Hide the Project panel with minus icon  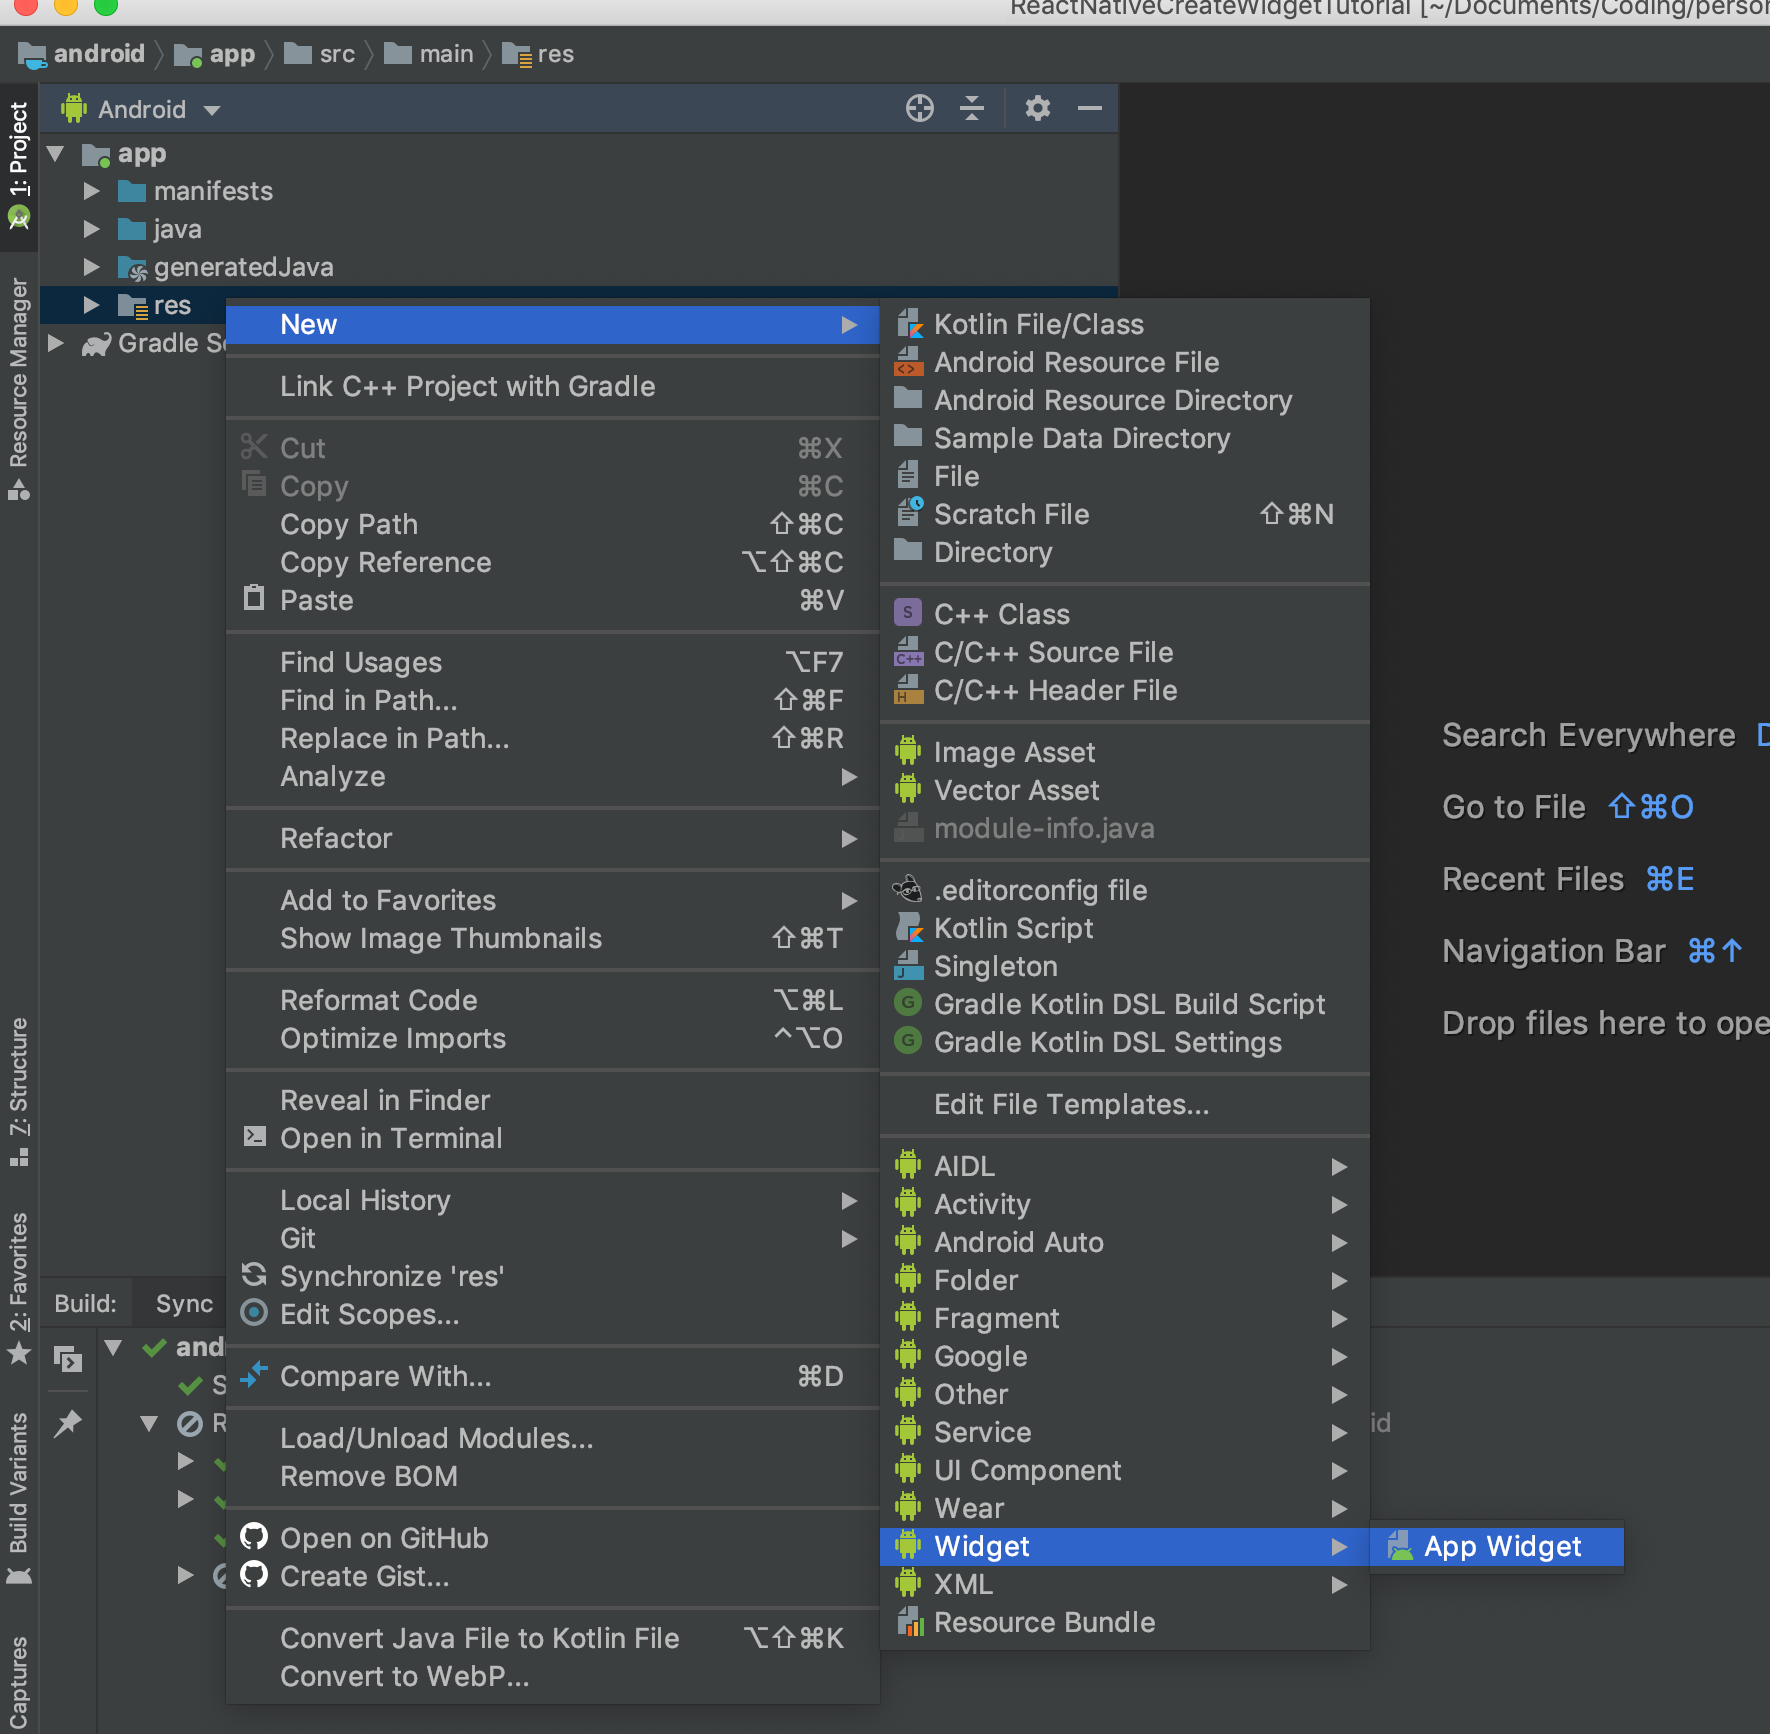(1090, 108)
